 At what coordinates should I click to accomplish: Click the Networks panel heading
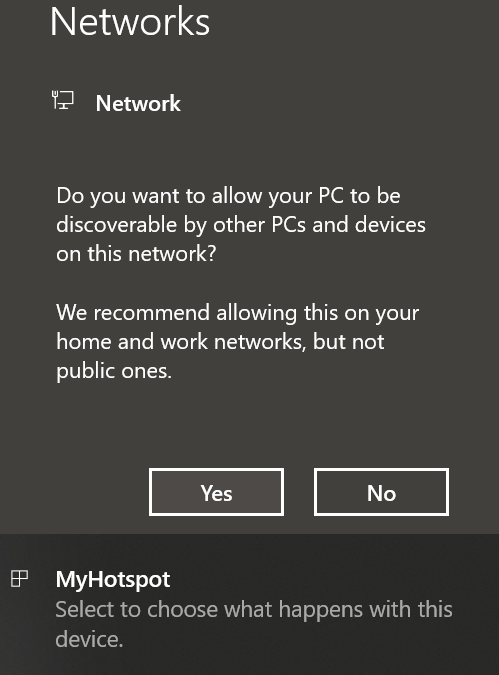coord(130,22)
